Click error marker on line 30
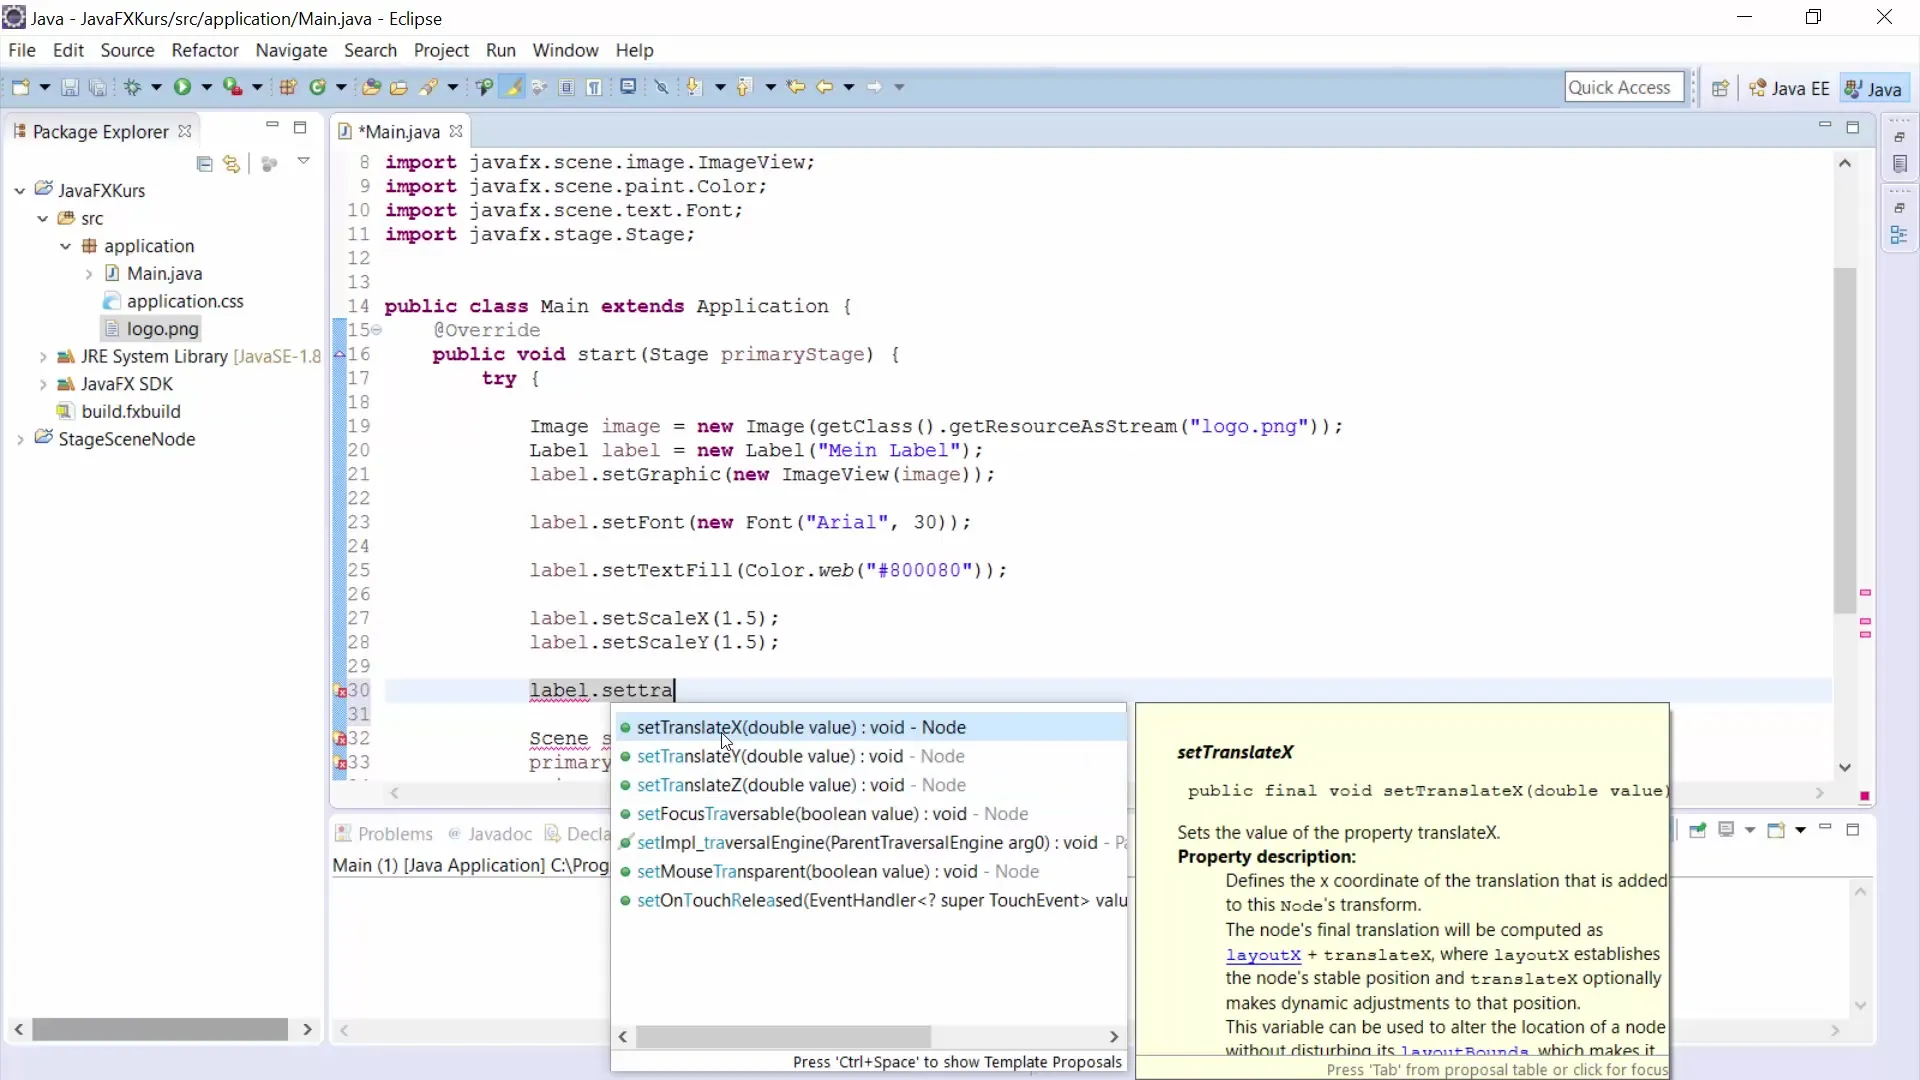Image resolution: width=1920 pixels, height=1080 pixels. pos(340,691)
